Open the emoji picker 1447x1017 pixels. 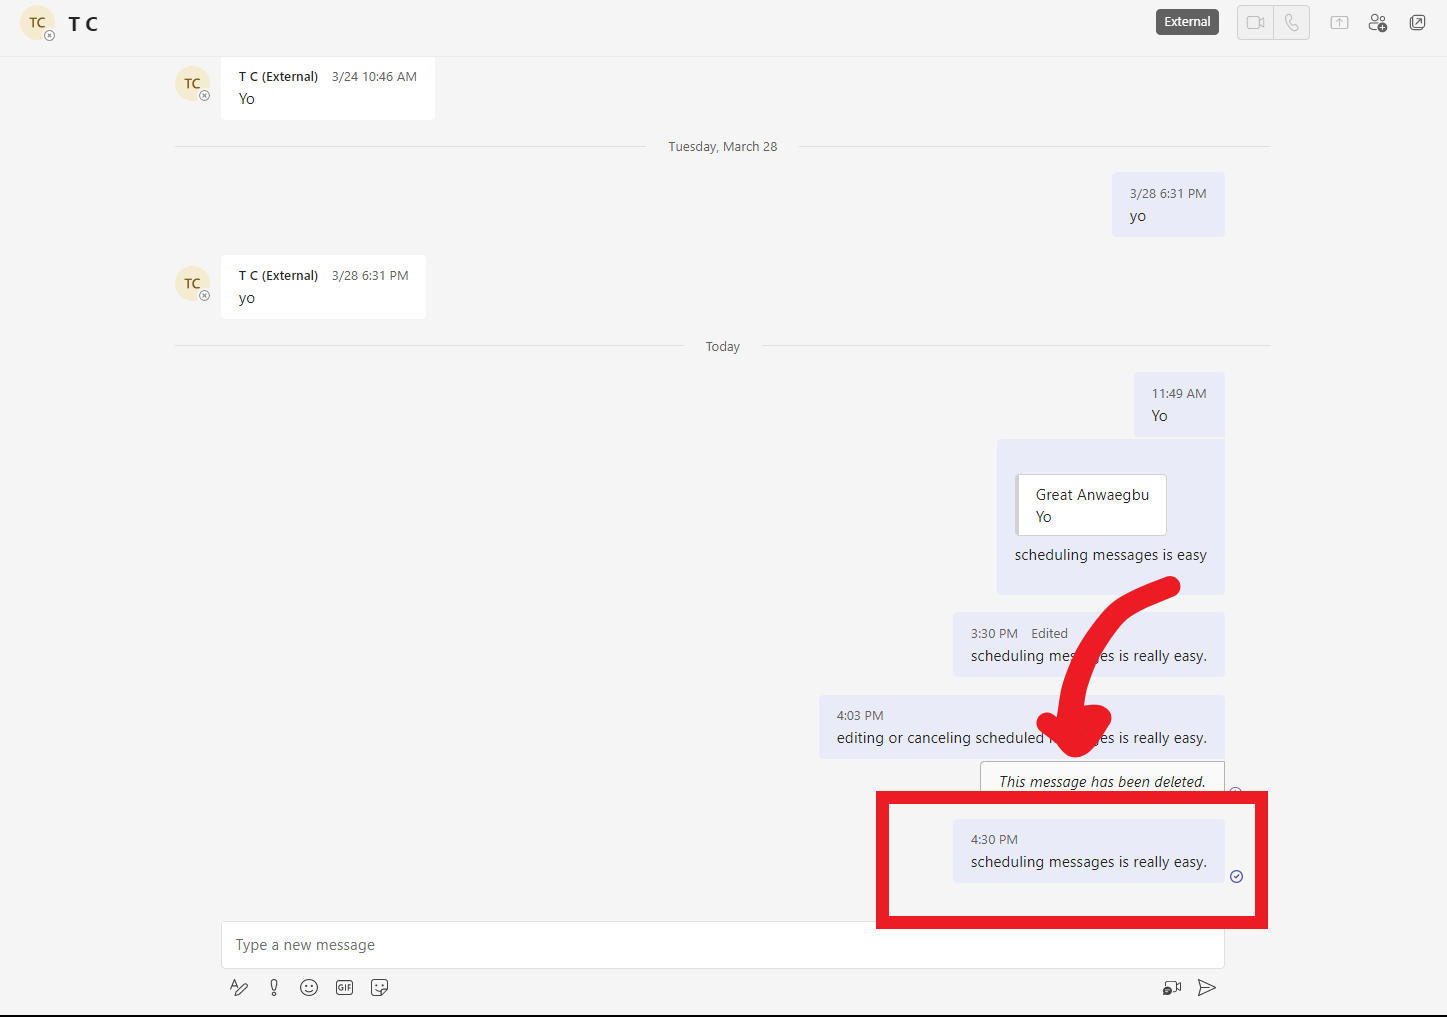point(309,987)
